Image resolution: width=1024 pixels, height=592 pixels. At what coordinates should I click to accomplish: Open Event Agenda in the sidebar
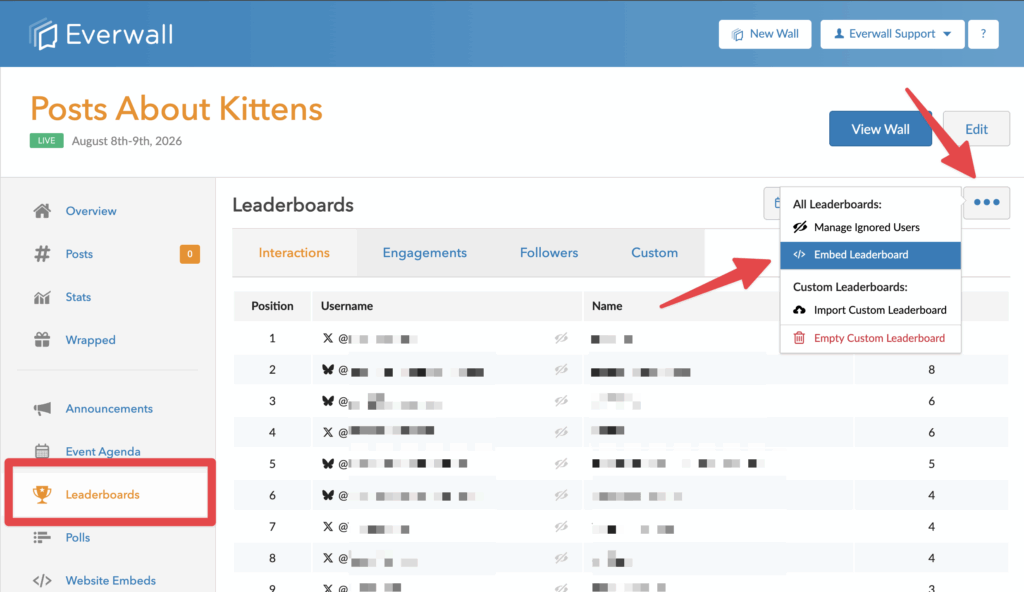(103, 452)
